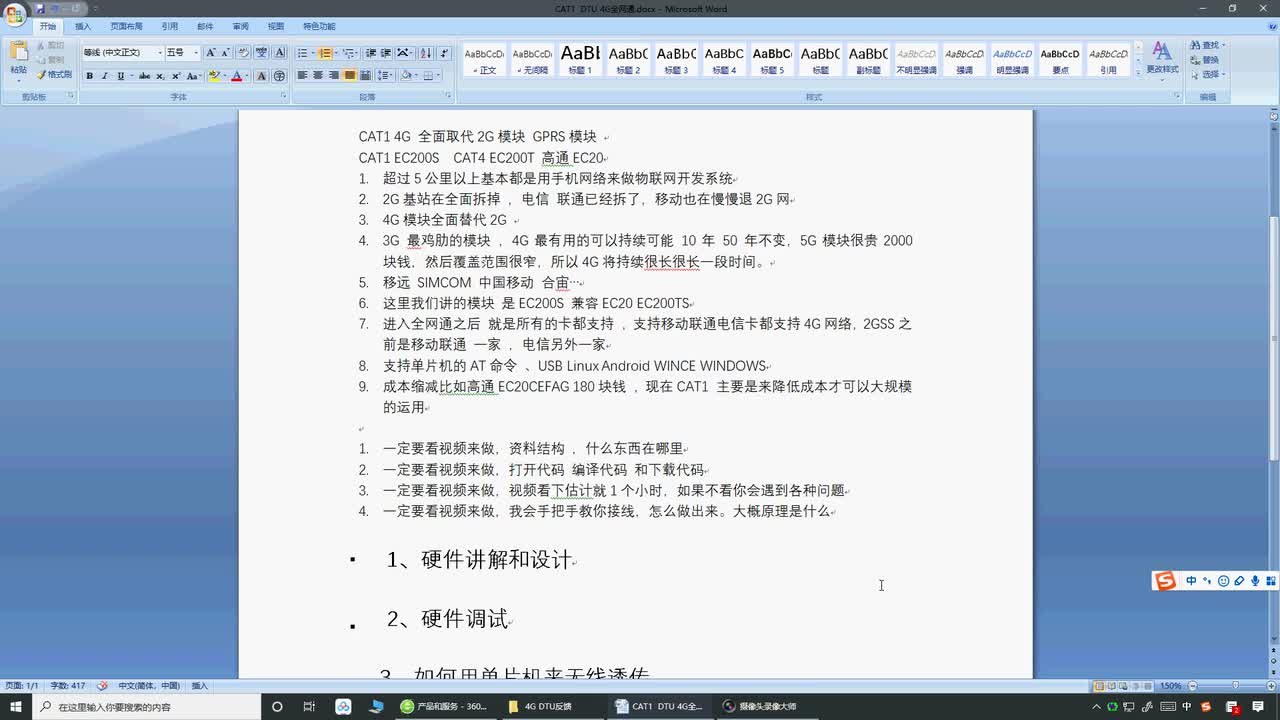Expand the styles gallery More arrow

tap(1136, 73)
